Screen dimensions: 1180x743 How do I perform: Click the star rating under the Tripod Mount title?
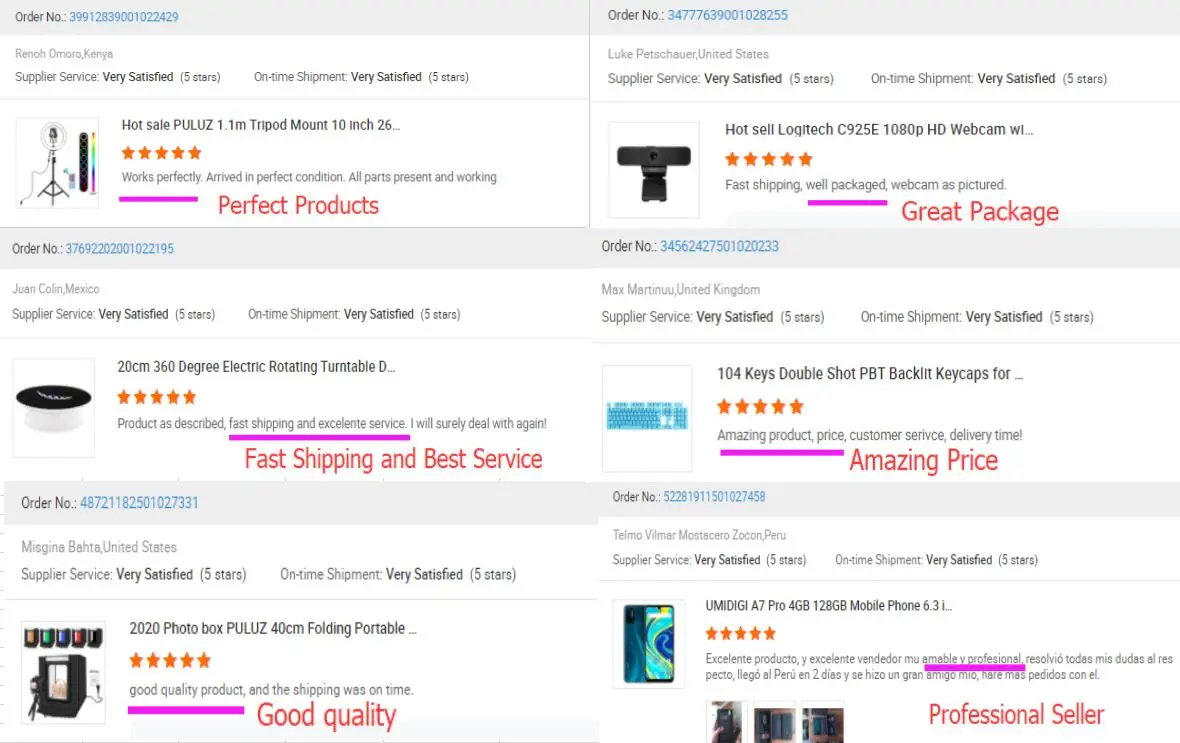coord(161,153)
